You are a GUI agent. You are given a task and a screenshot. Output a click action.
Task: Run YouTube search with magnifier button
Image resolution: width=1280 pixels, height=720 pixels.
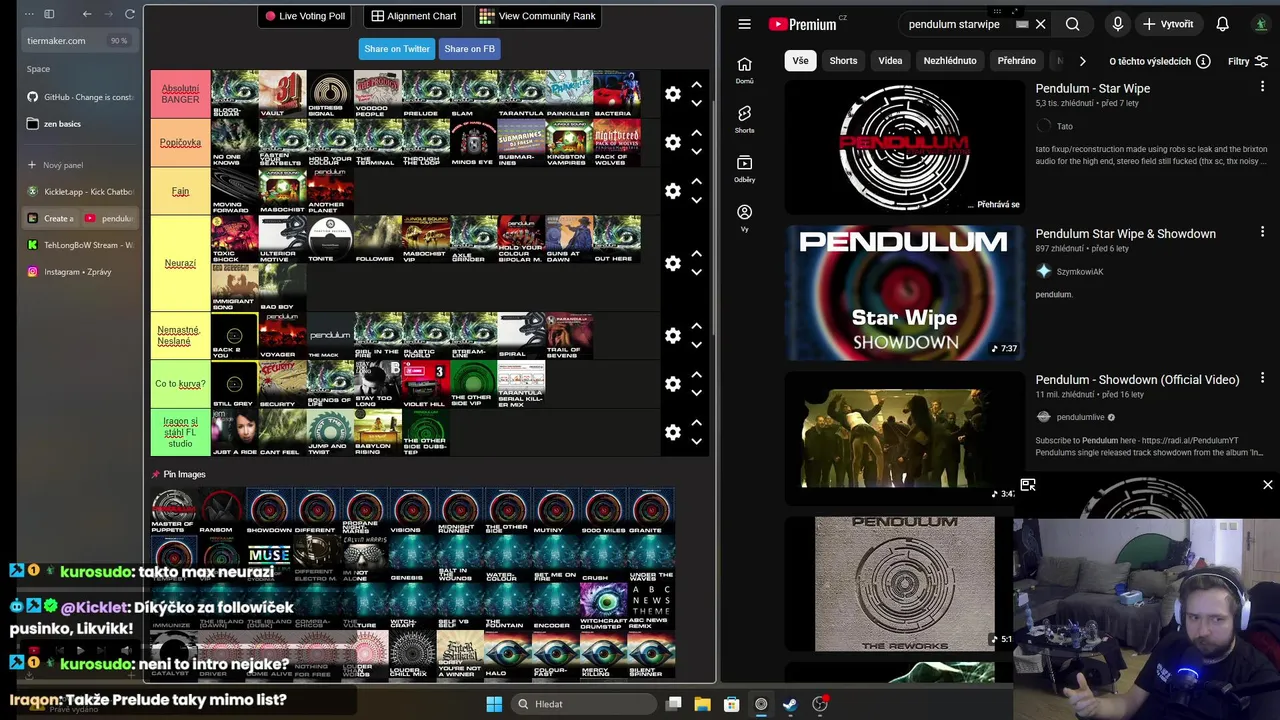coord(1072,24)
